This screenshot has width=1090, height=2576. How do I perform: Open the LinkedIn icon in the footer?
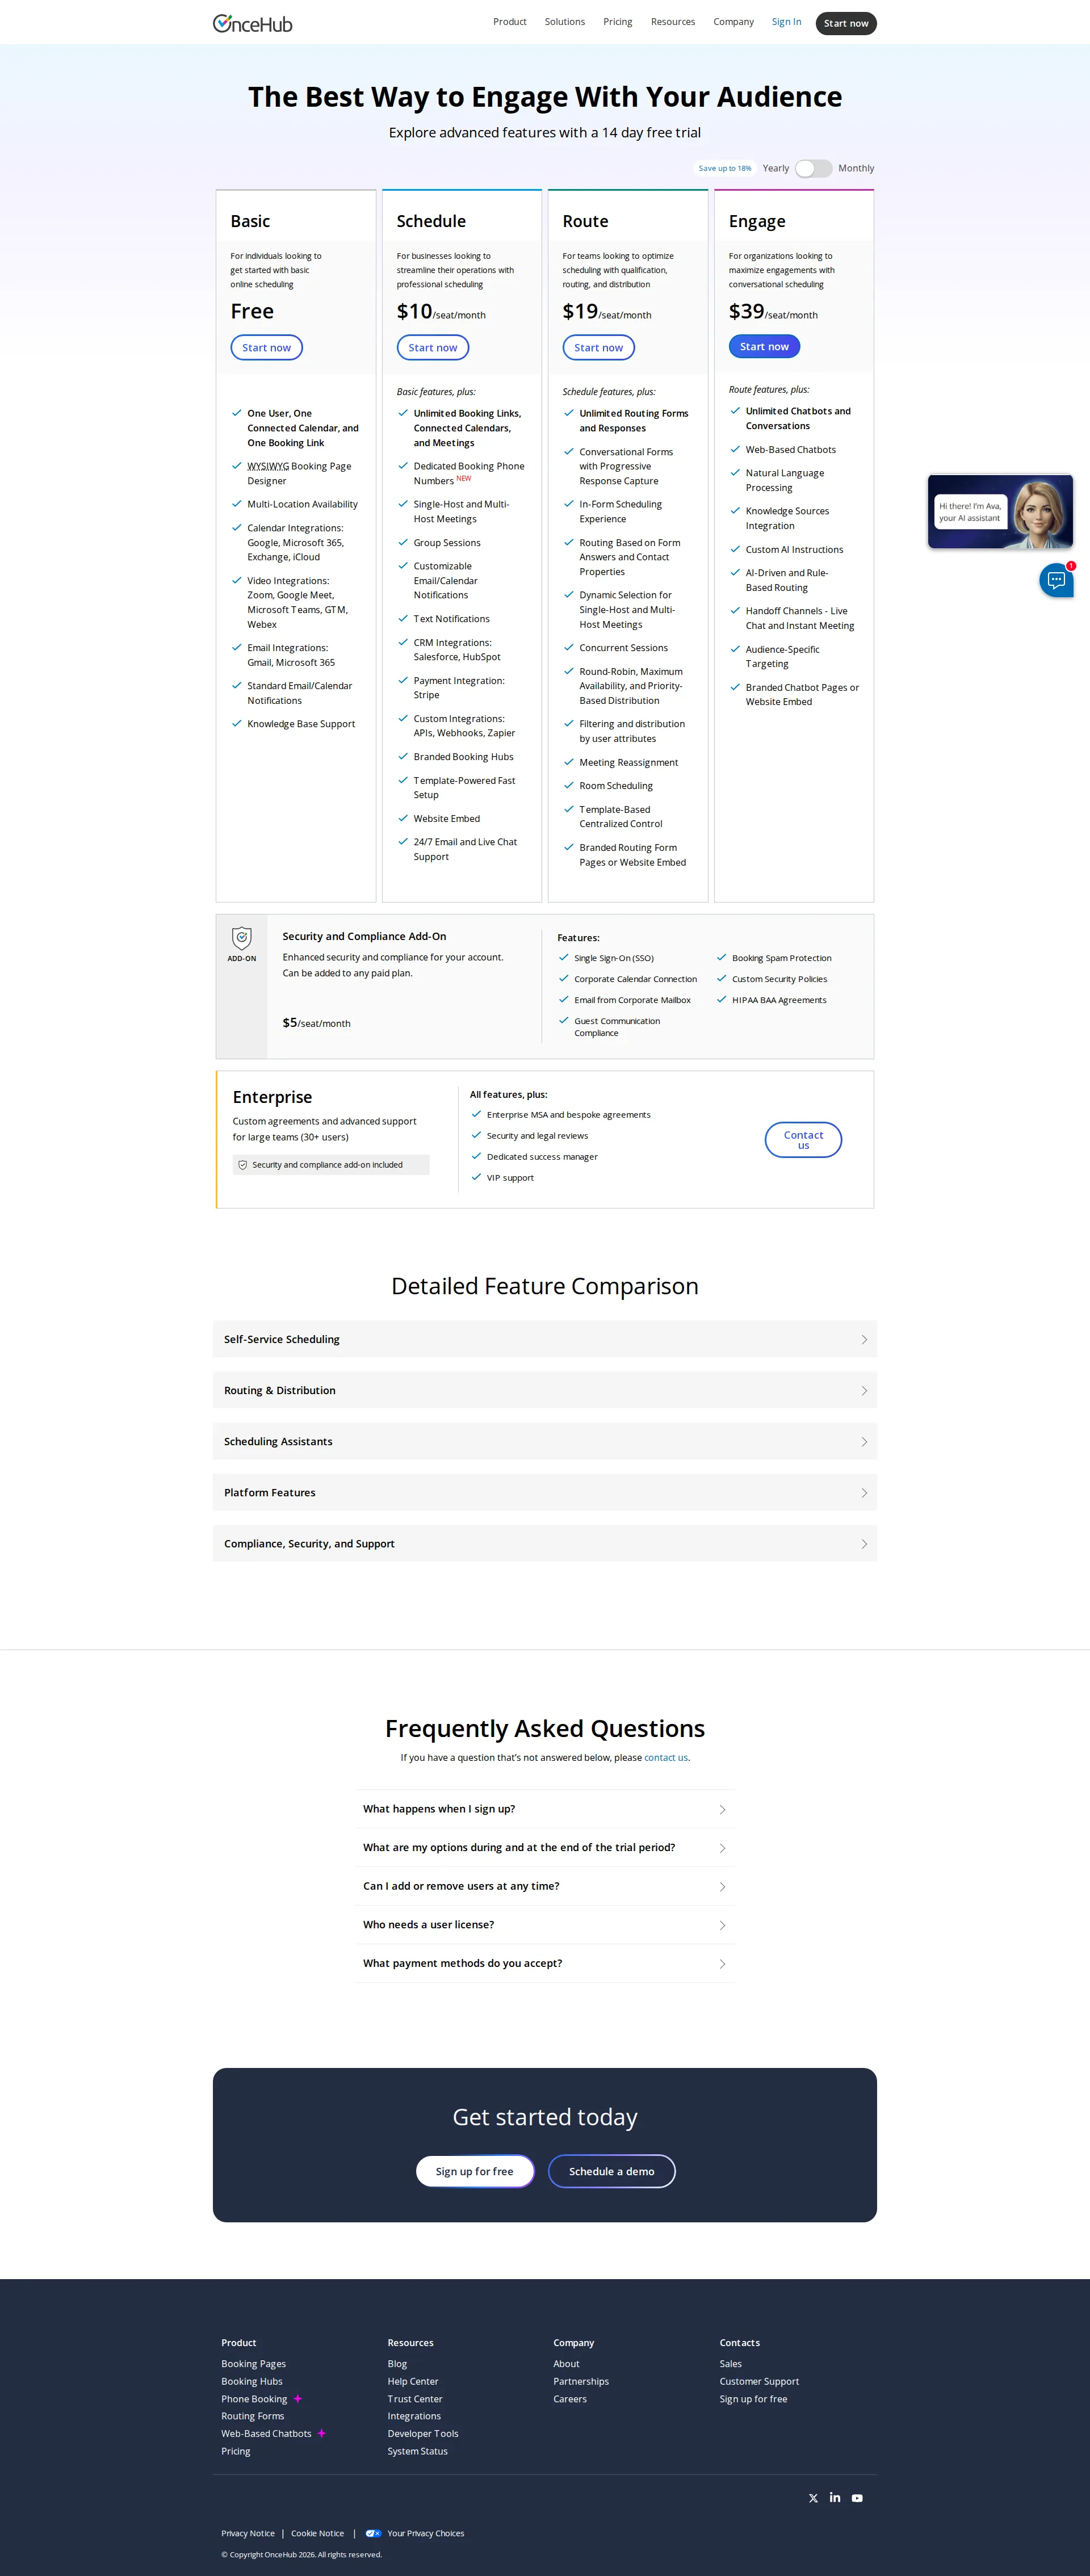pos(835,2498)
